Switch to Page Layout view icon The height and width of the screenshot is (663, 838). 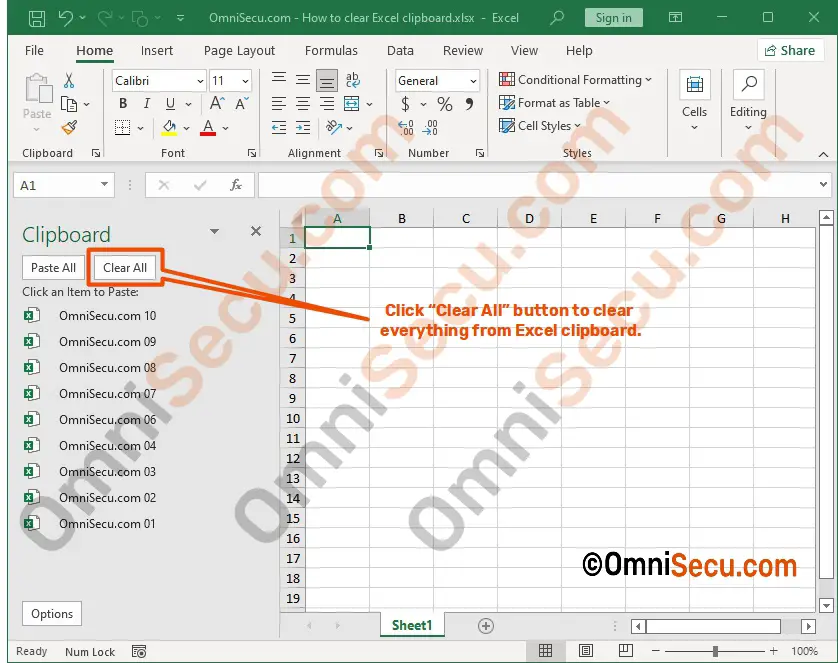pyautogui.click(x=586, y=651)
